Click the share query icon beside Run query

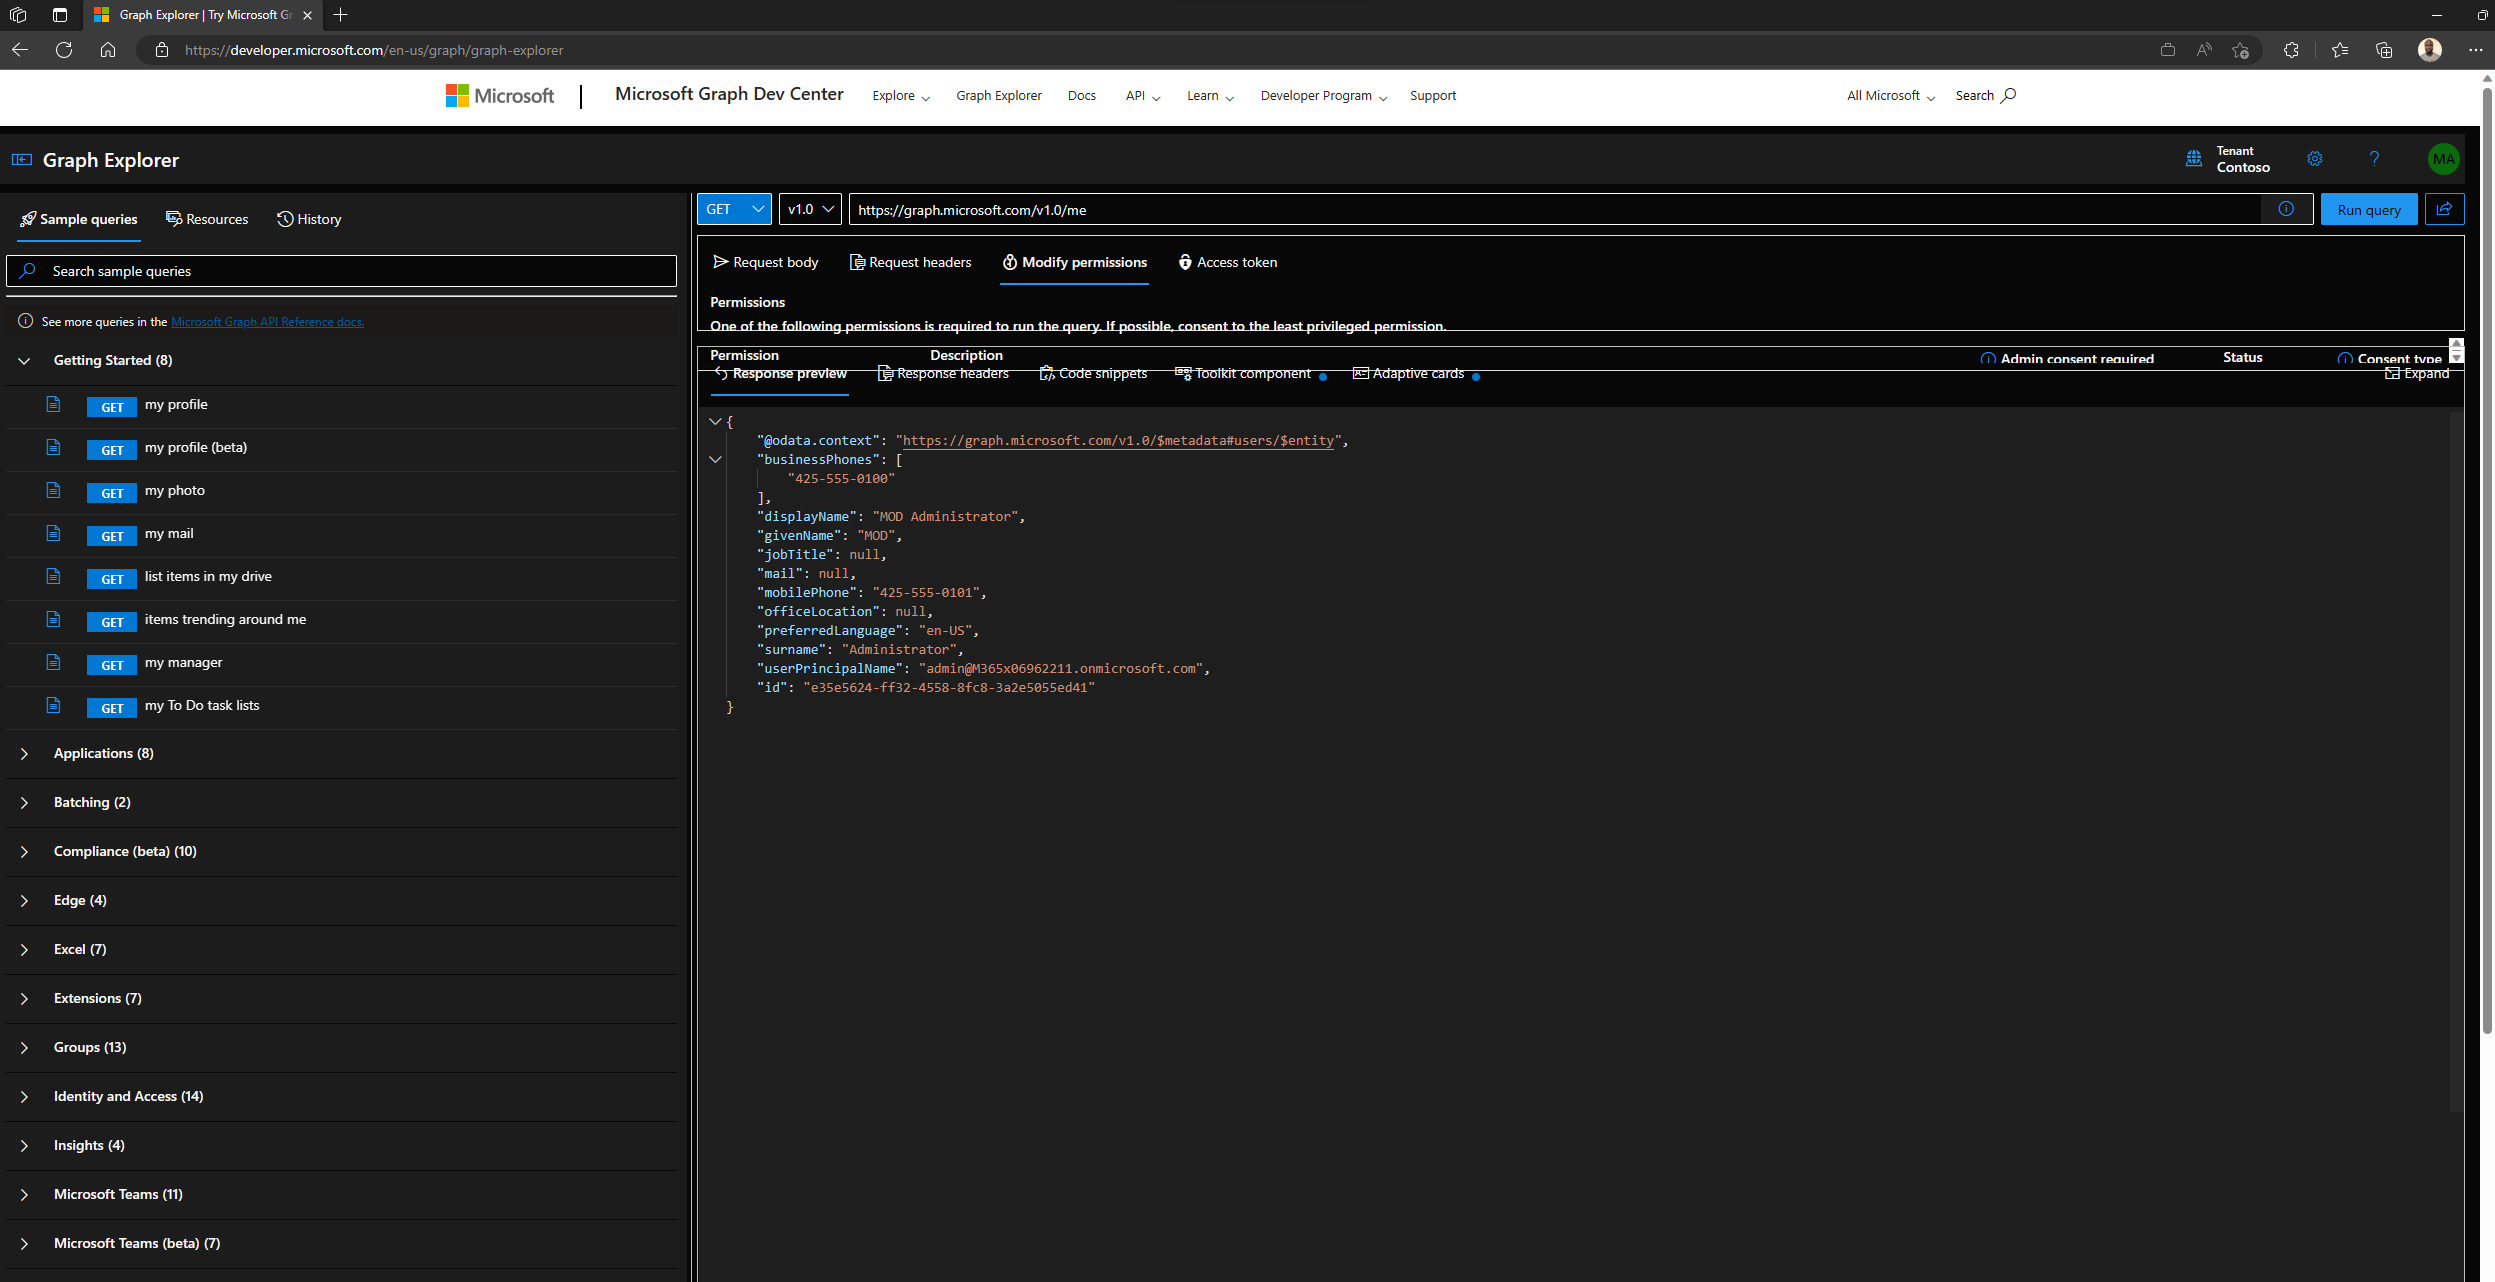pos(2446,209)
